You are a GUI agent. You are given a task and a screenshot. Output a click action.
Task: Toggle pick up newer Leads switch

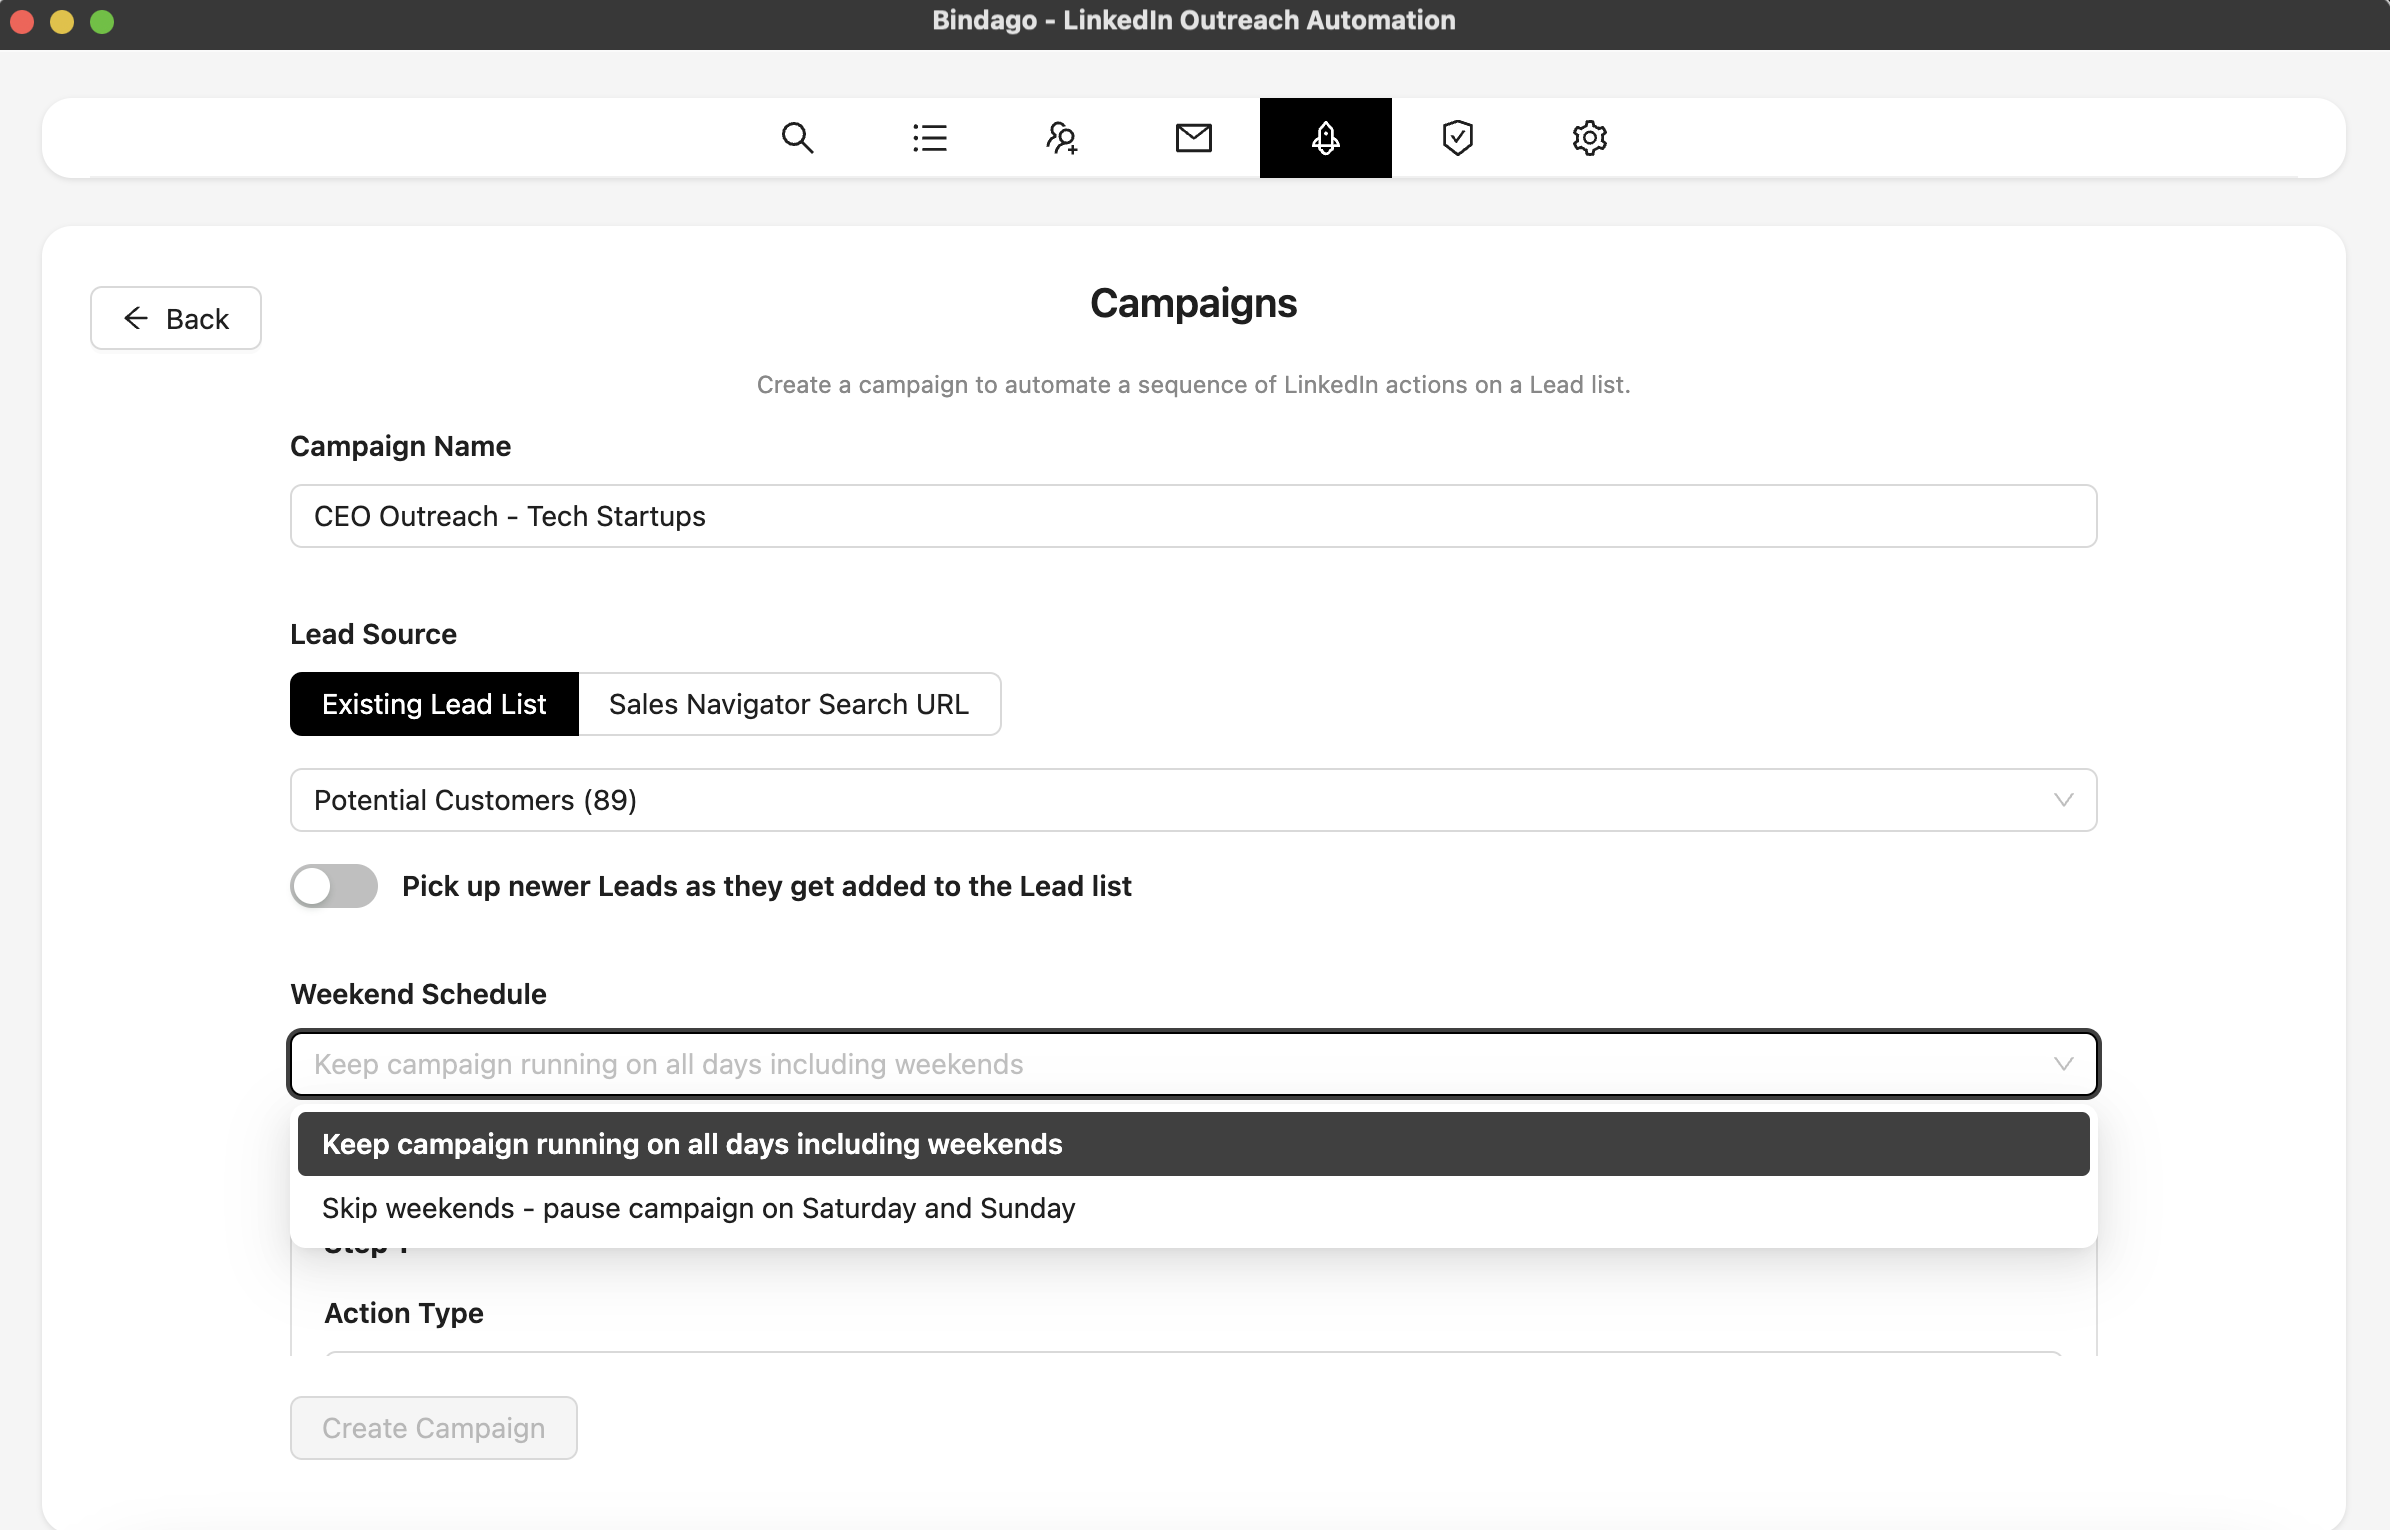point(334,886)
